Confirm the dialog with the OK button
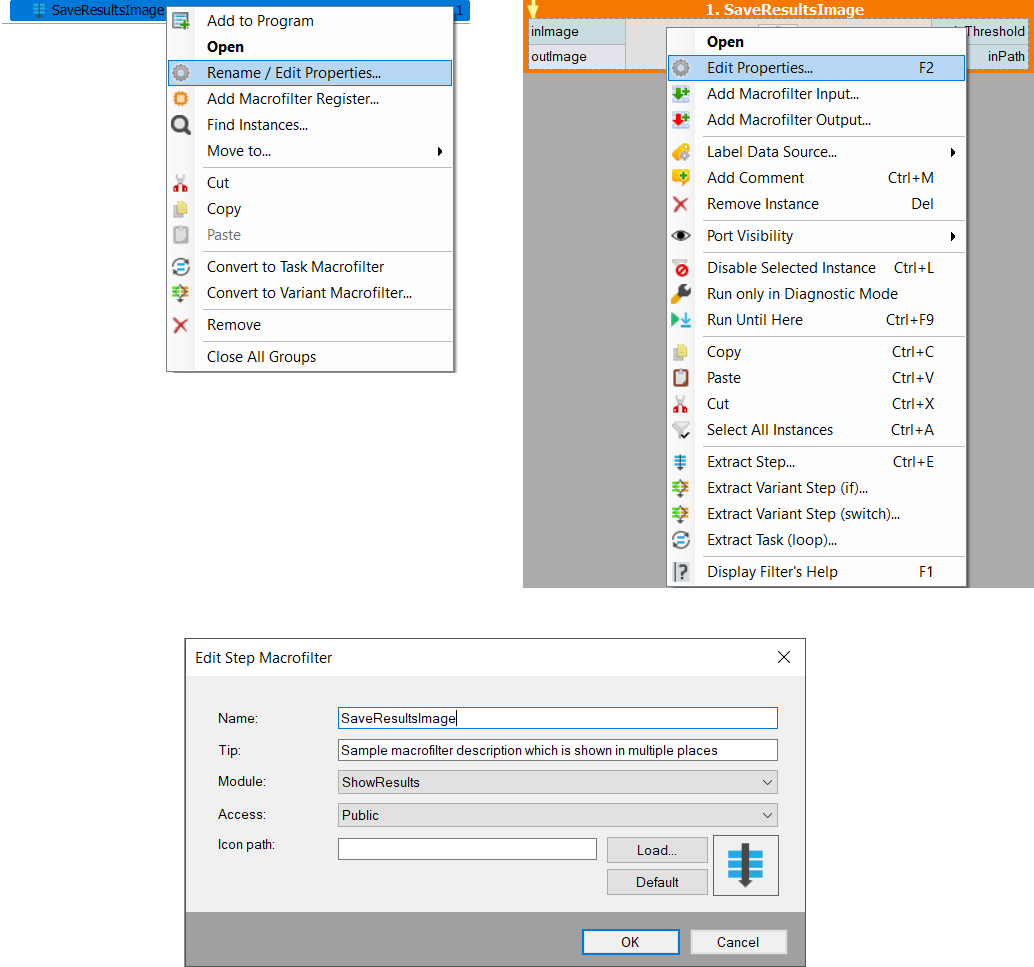Image resolution: width=1034 pixels, height=967 pixels. 630,942
